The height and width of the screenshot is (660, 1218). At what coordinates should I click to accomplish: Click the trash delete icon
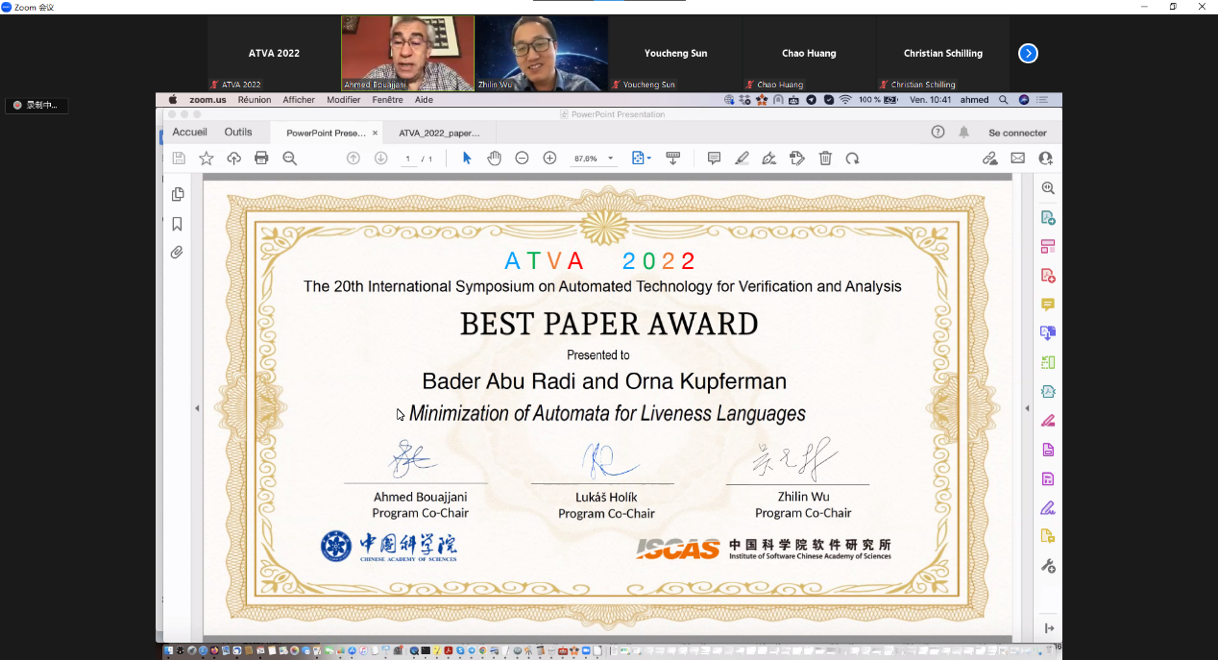825,158
